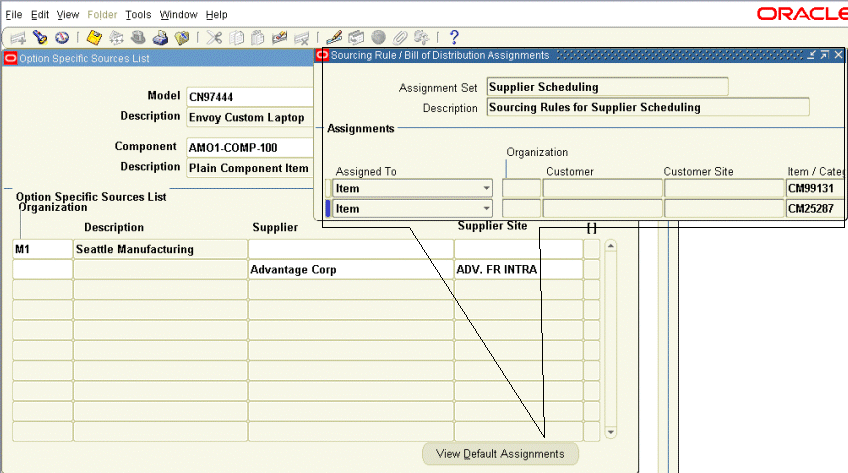Click the Switch Responsibilities top hat icon
The image size is (848, 473).
(138, 37)
